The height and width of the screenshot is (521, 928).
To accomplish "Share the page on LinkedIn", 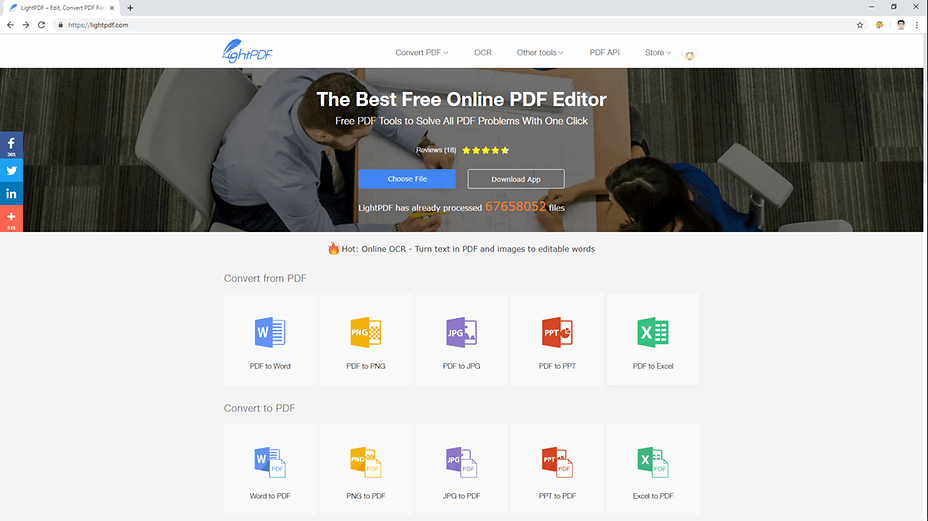I will pyautogui.click(x=11, y=194).
